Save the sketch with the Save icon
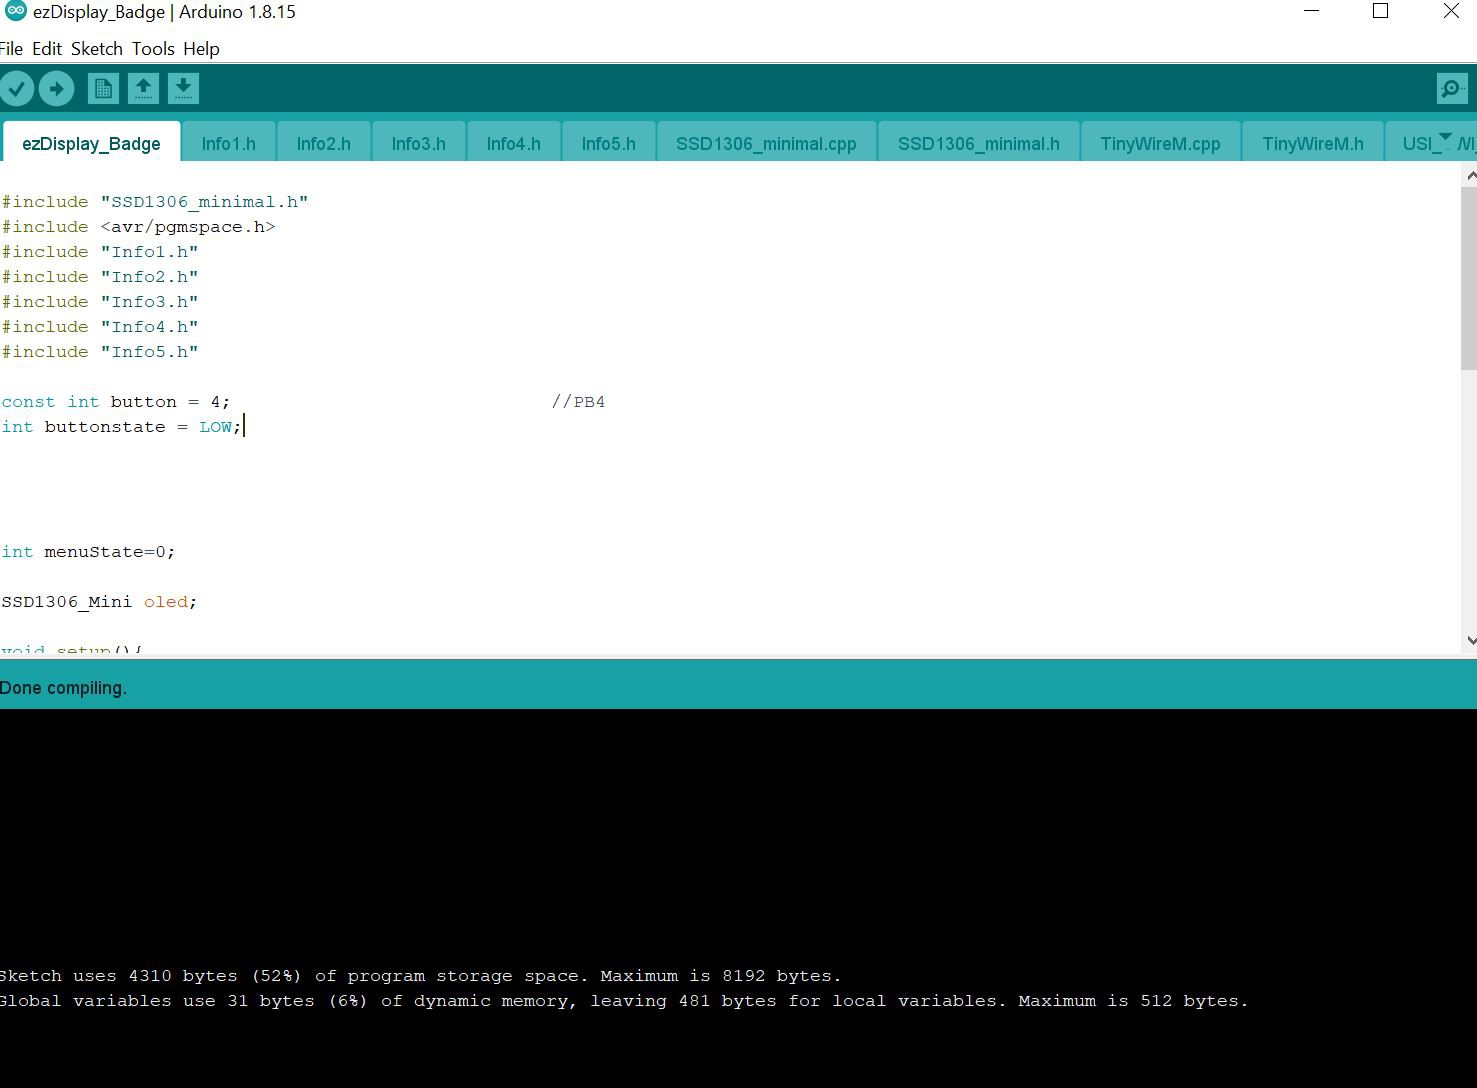1477x1088 pixels. 183,89
